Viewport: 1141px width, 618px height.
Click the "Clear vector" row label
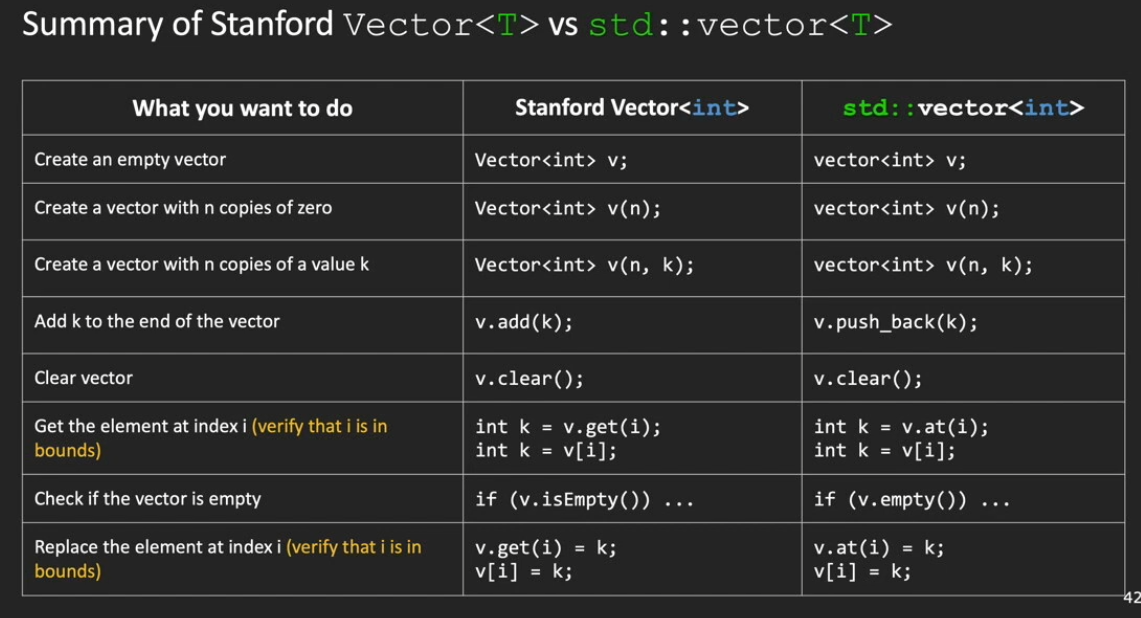pyautogui.click(x=83, y=378)
